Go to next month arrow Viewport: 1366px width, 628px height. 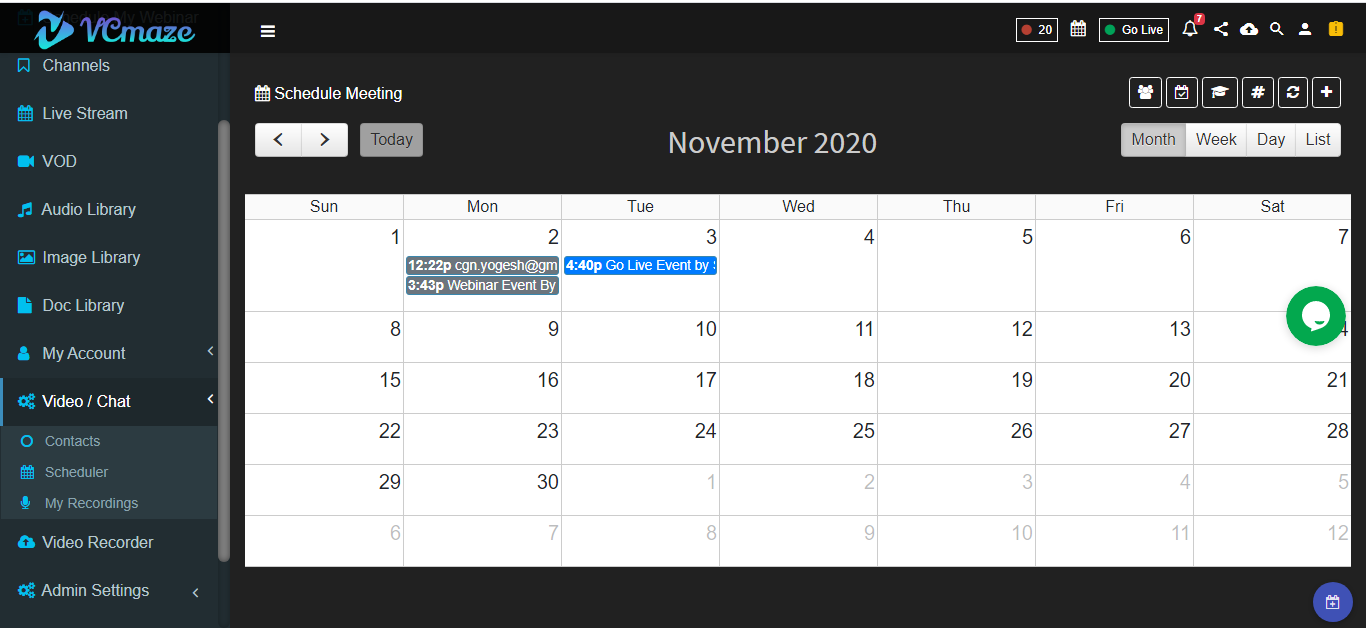[x=325, y=140]
